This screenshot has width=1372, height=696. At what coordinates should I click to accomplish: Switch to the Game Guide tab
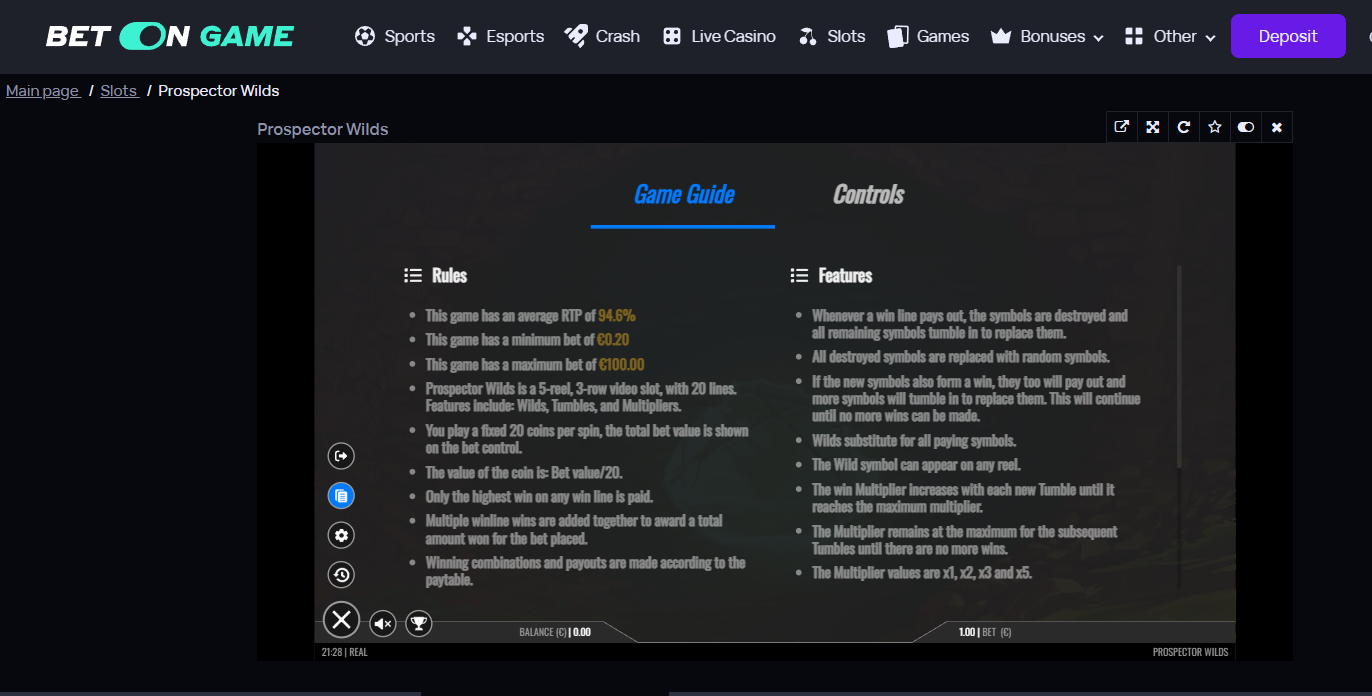(x=684, y=194)
